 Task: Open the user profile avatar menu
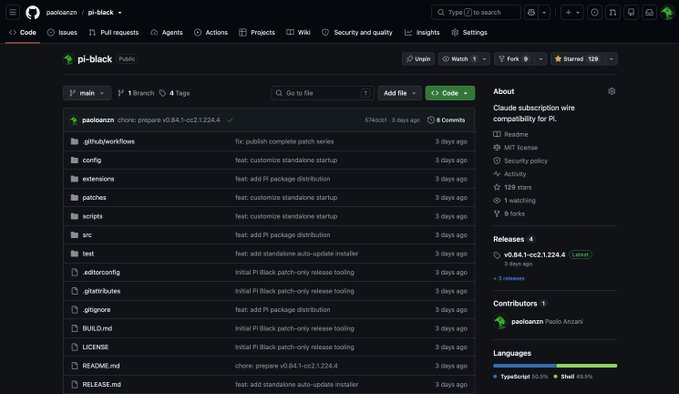tap(667, 13)
